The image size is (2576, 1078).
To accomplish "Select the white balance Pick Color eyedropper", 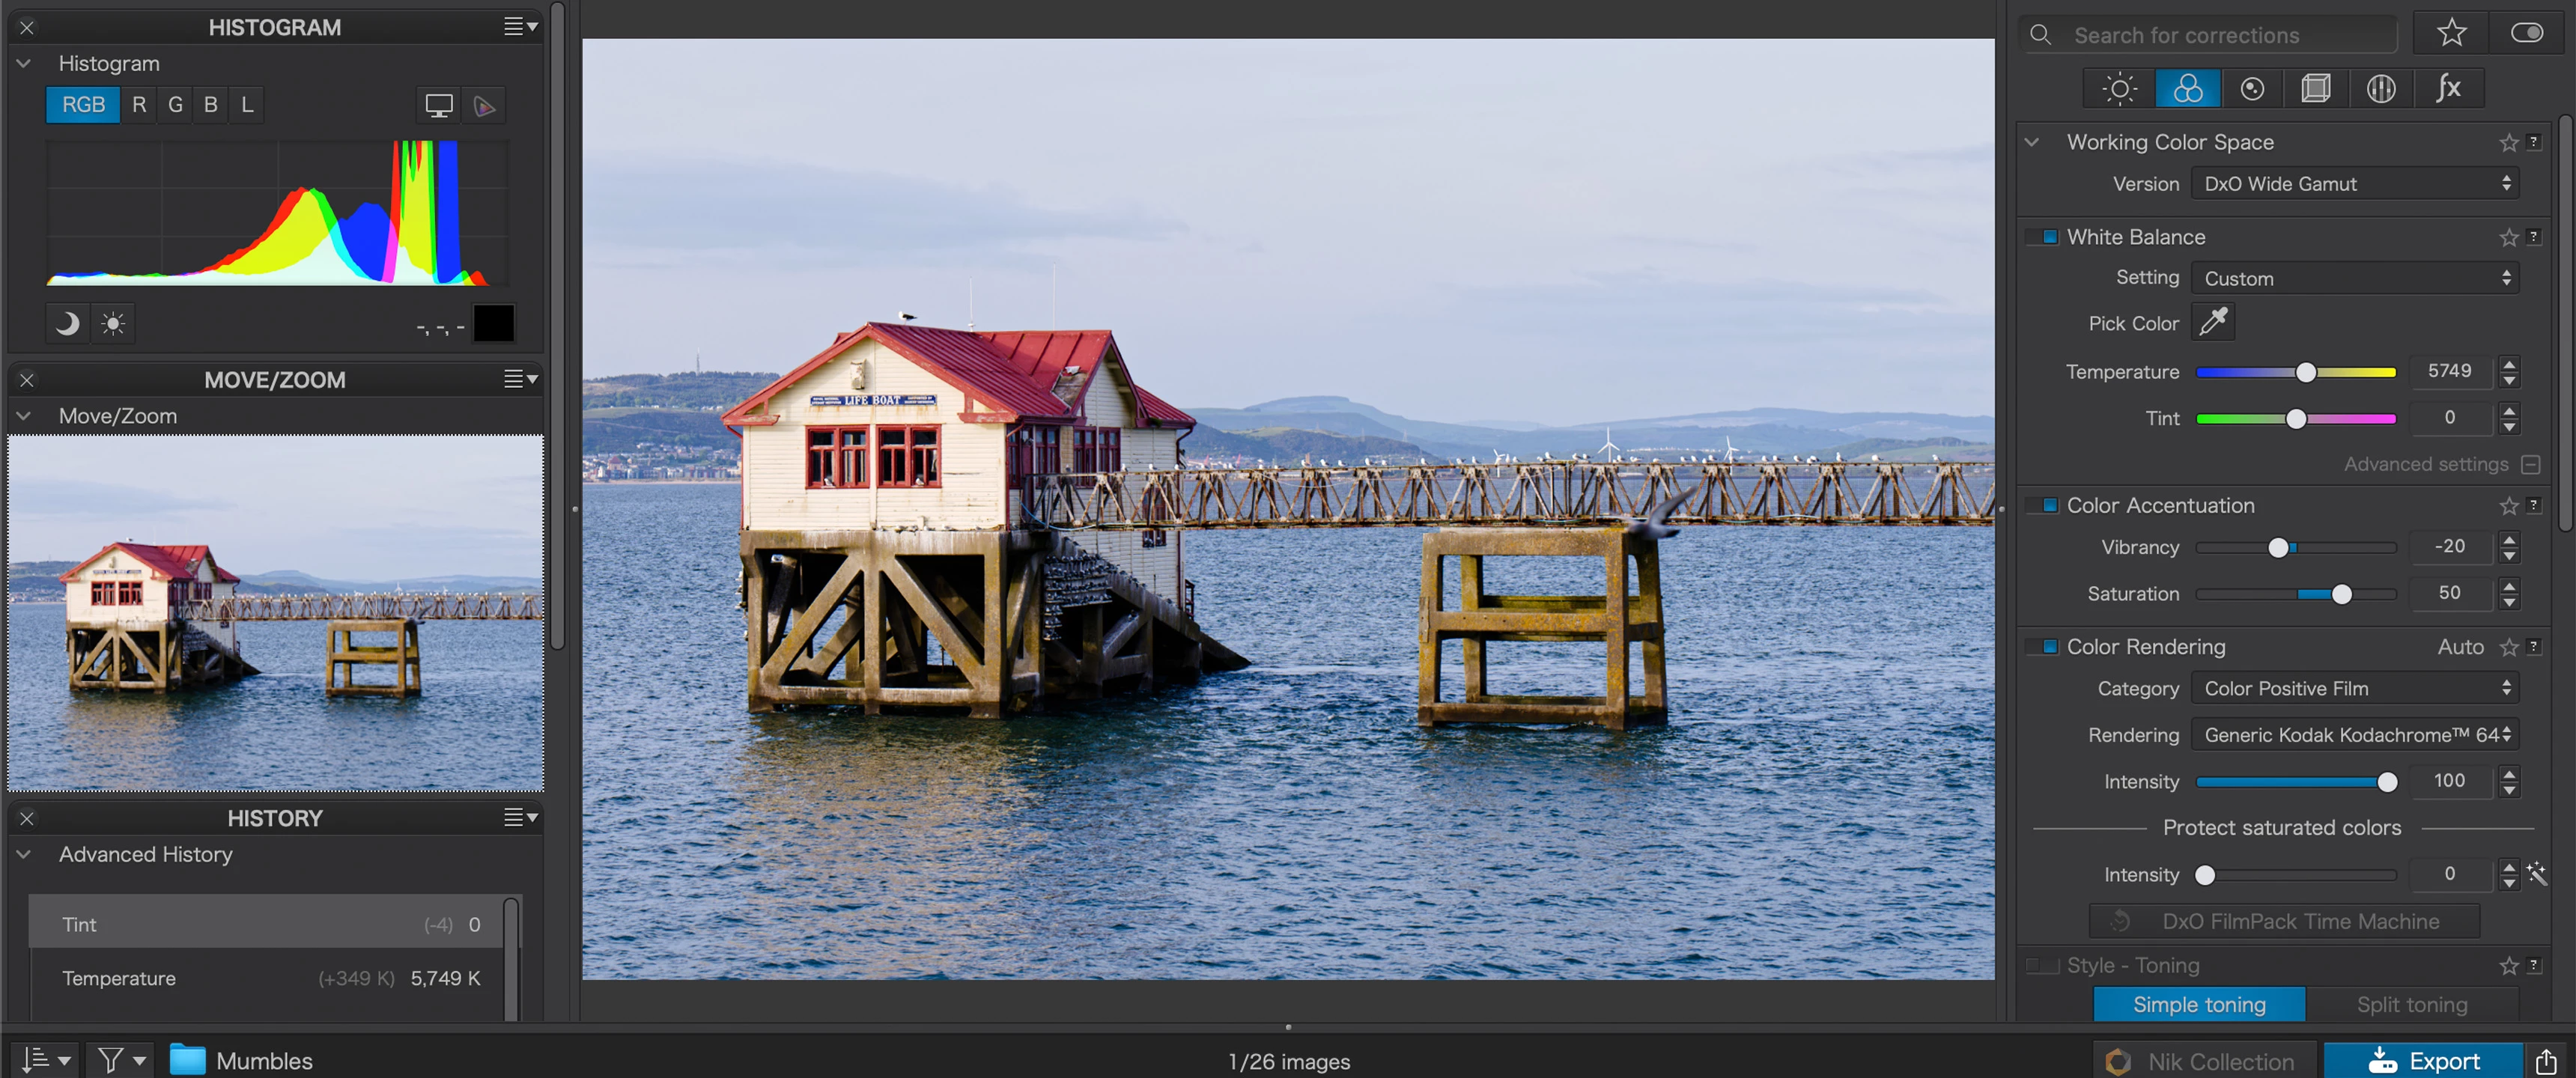I will [2213, 322].
